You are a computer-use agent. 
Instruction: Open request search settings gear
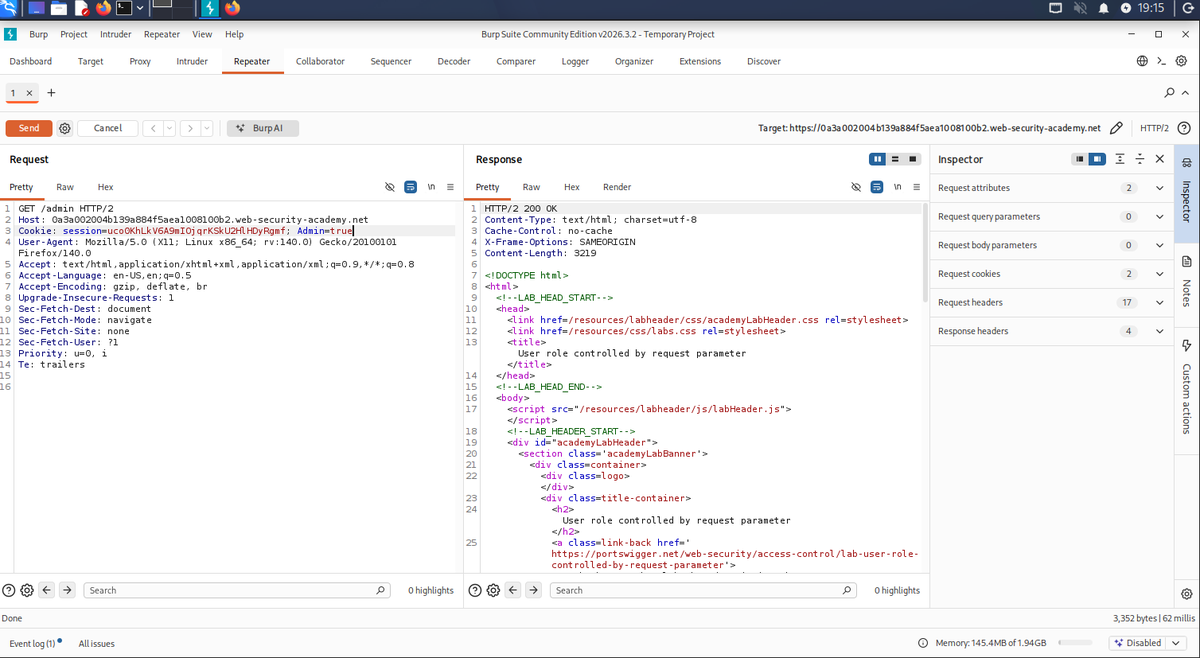[x=27, y=590]
